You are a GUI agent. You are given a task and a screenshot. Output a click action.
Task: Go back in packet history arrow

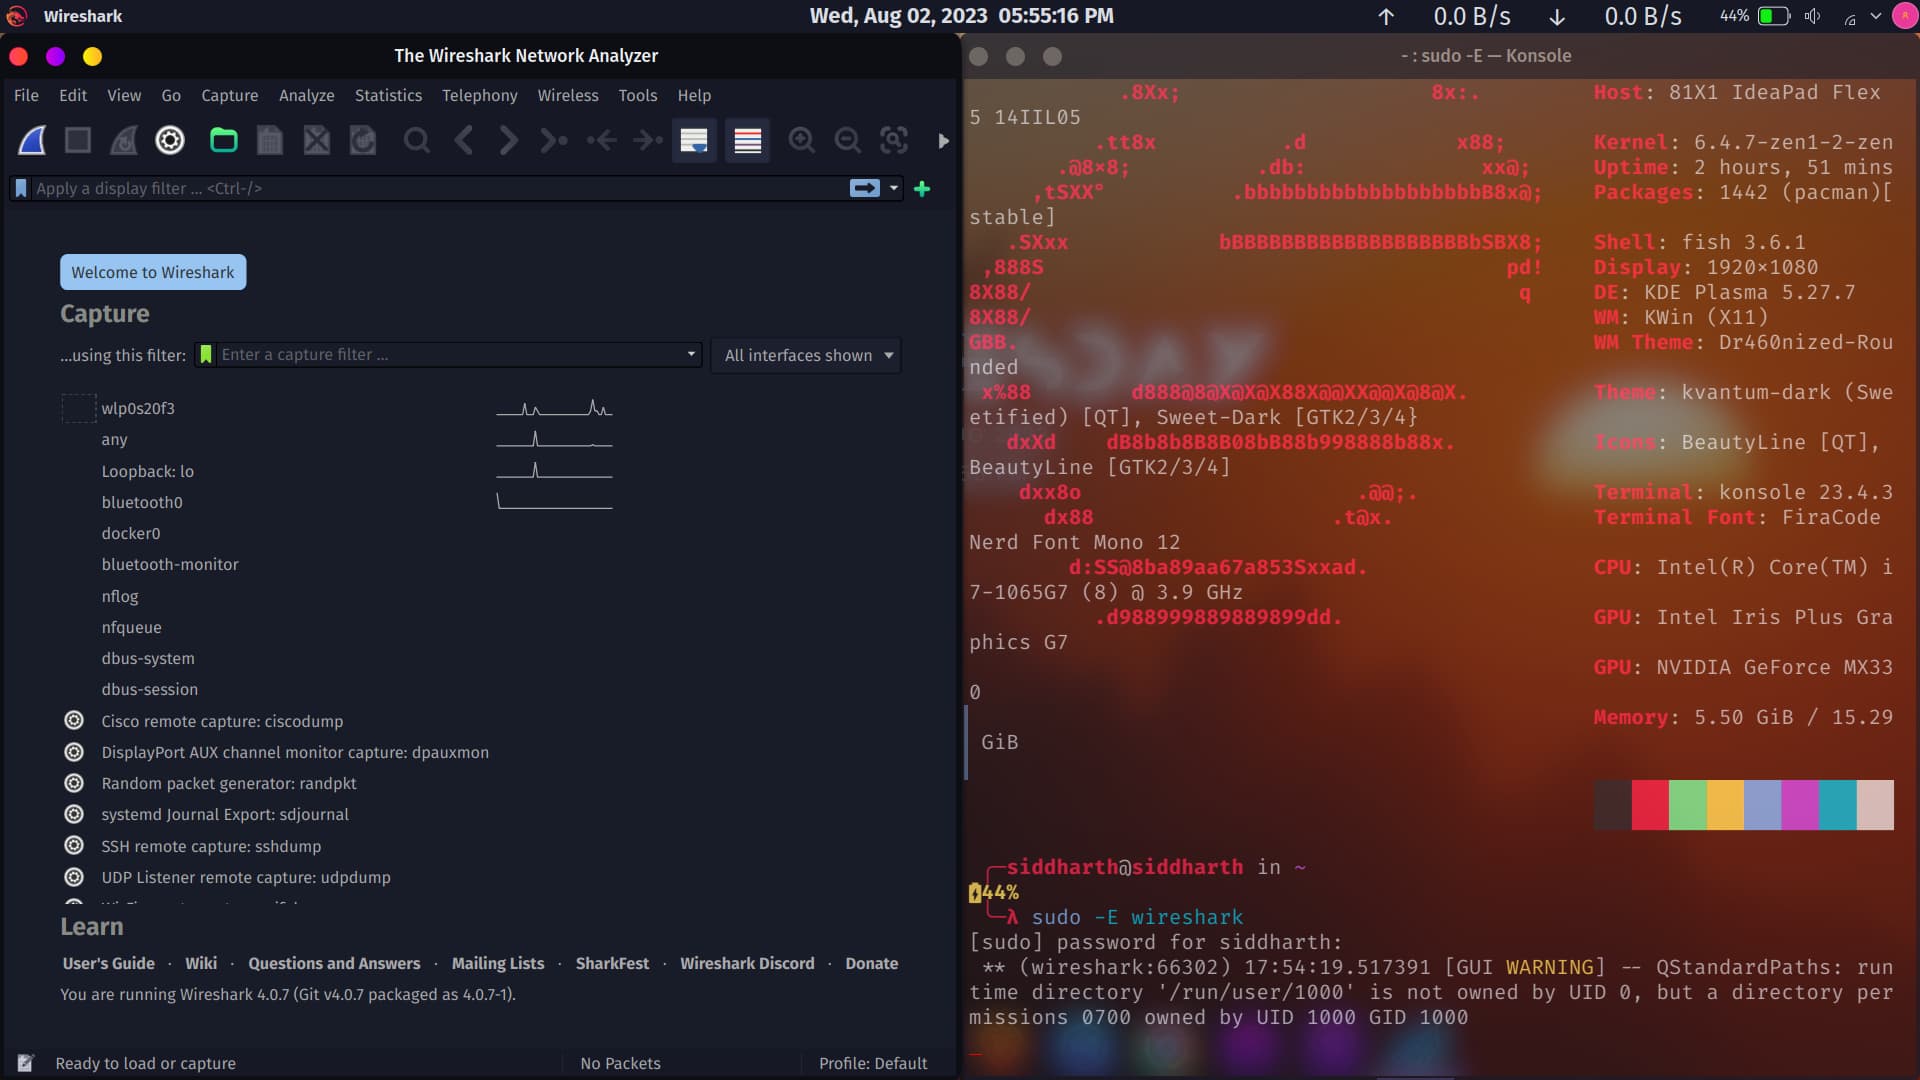(x=463, y=141)
